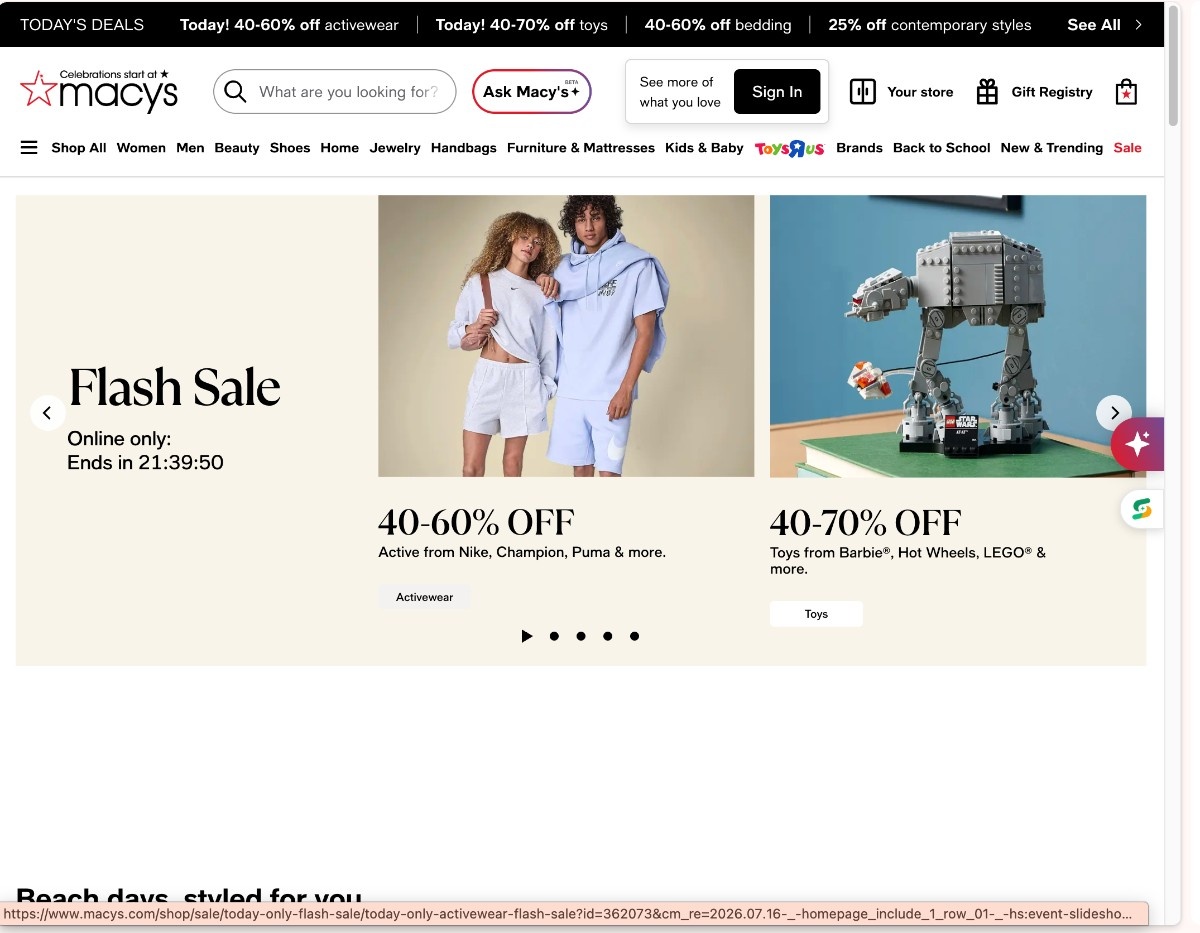
Task: Open 40-60% off bedding deal link
Action: (x=718, y=25)
